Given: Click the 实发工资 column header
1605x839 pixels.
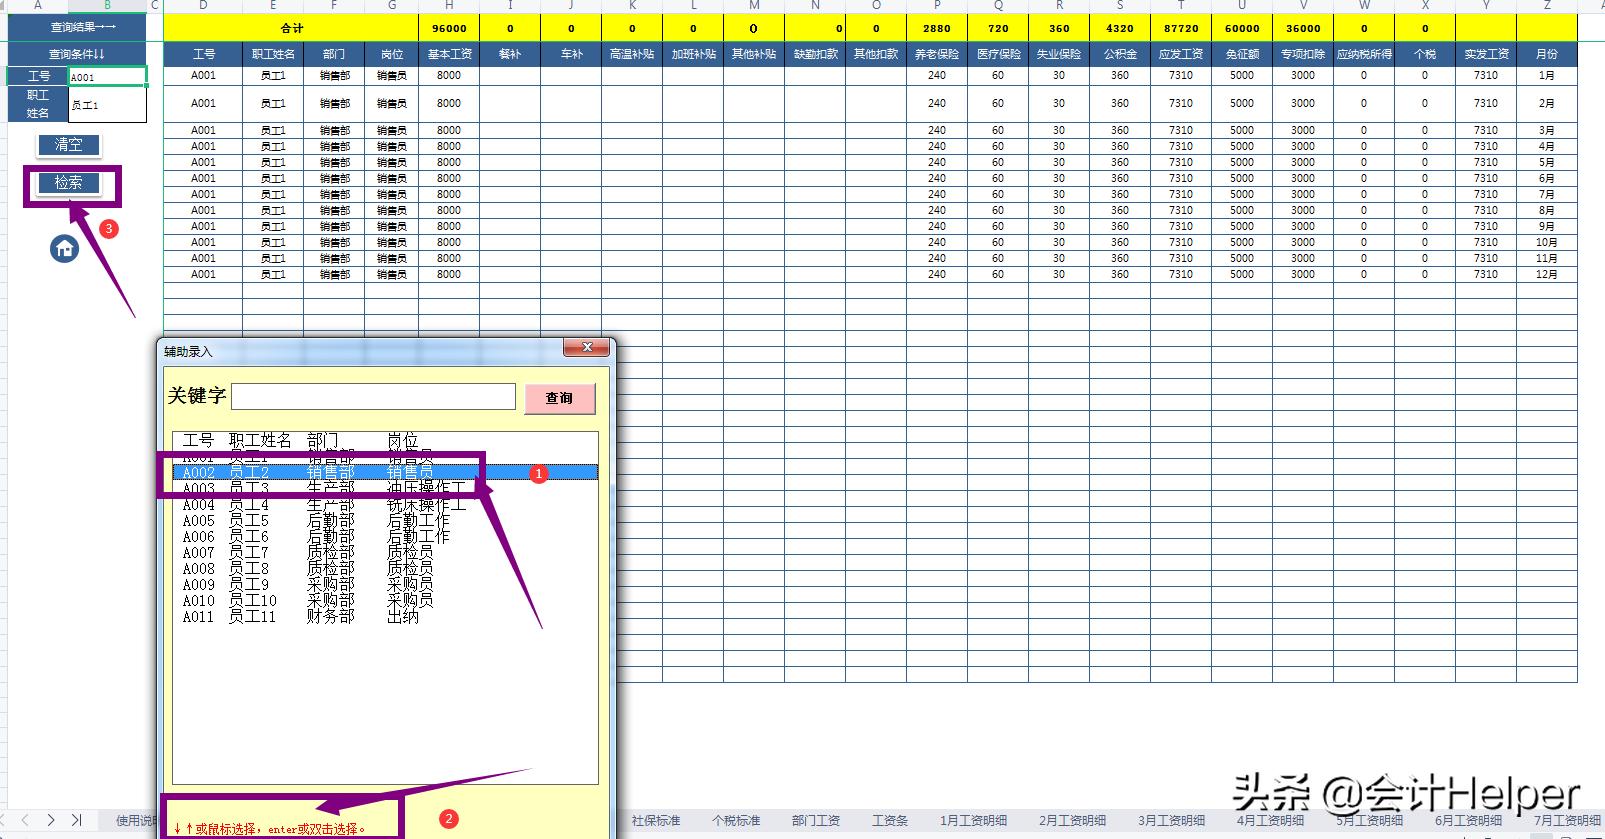Looking at the screenshot, I should tap(1486, 54).
